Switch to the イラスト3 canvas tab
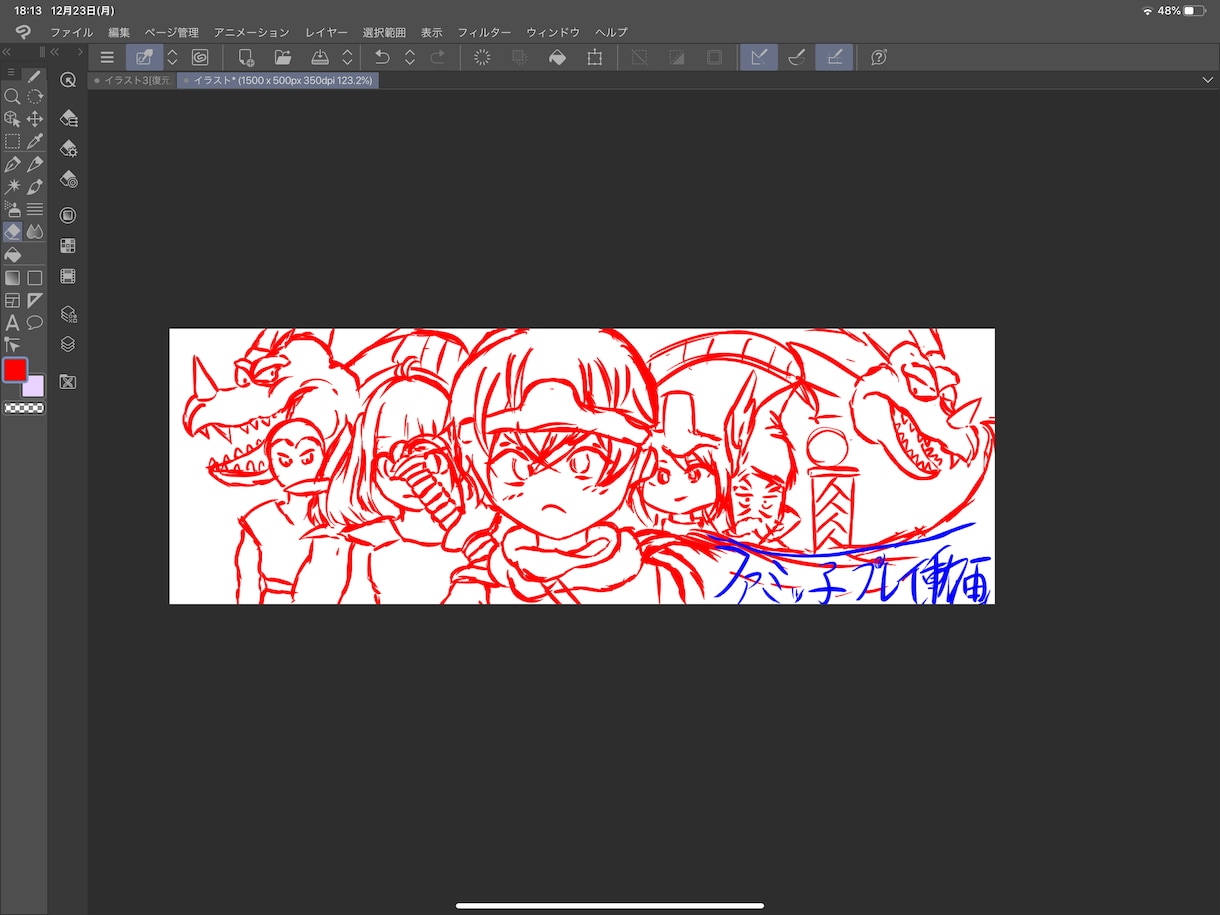This screenshot has width=1220, height=915. tap(133, 80)
